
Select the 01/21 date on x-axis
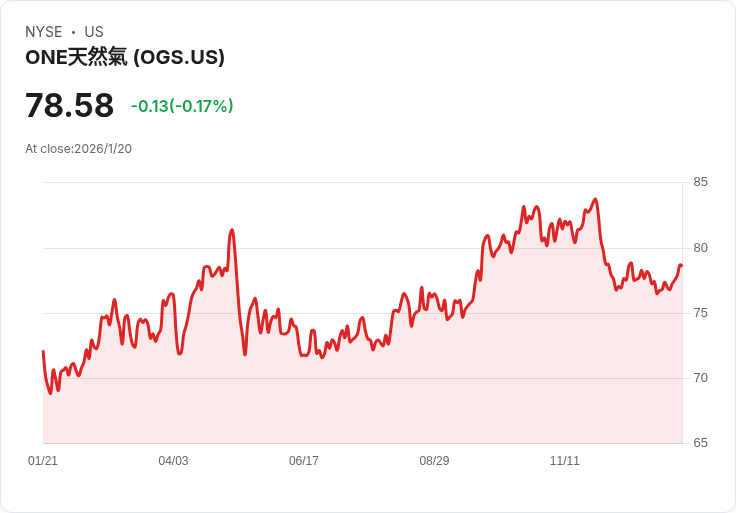(x=43, y=461)
